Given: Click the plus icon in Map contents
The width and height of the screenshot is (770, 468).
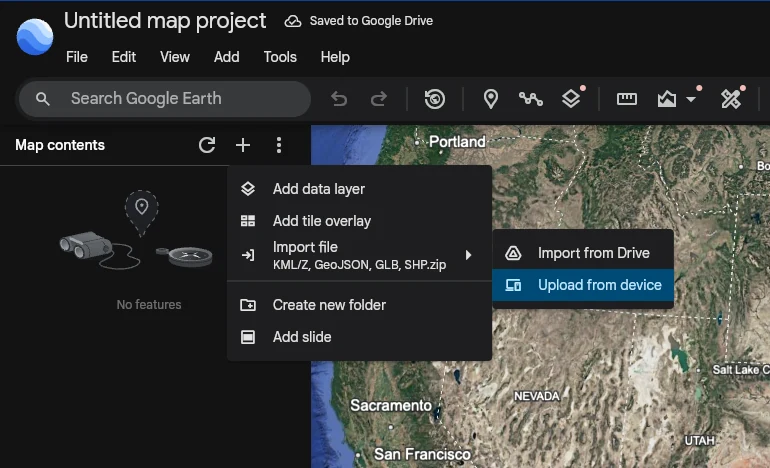Looking at the screenshot, I should pyautogui.click(x=243, y=145).
